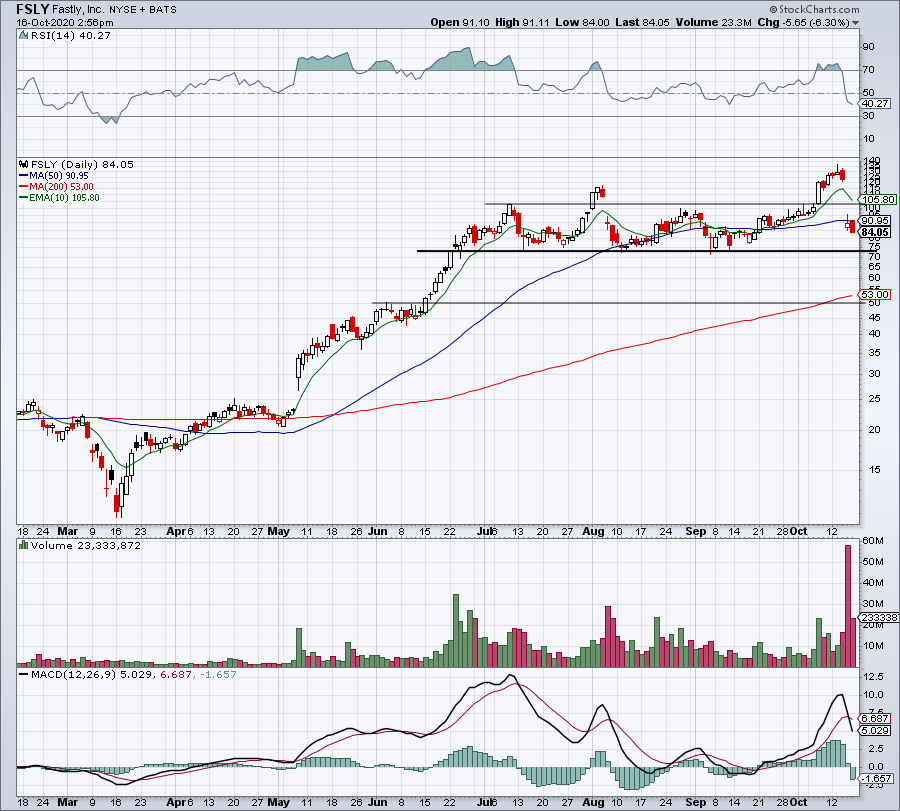Click the green 105.80 EMA price tag

click(x=878, y=200)
